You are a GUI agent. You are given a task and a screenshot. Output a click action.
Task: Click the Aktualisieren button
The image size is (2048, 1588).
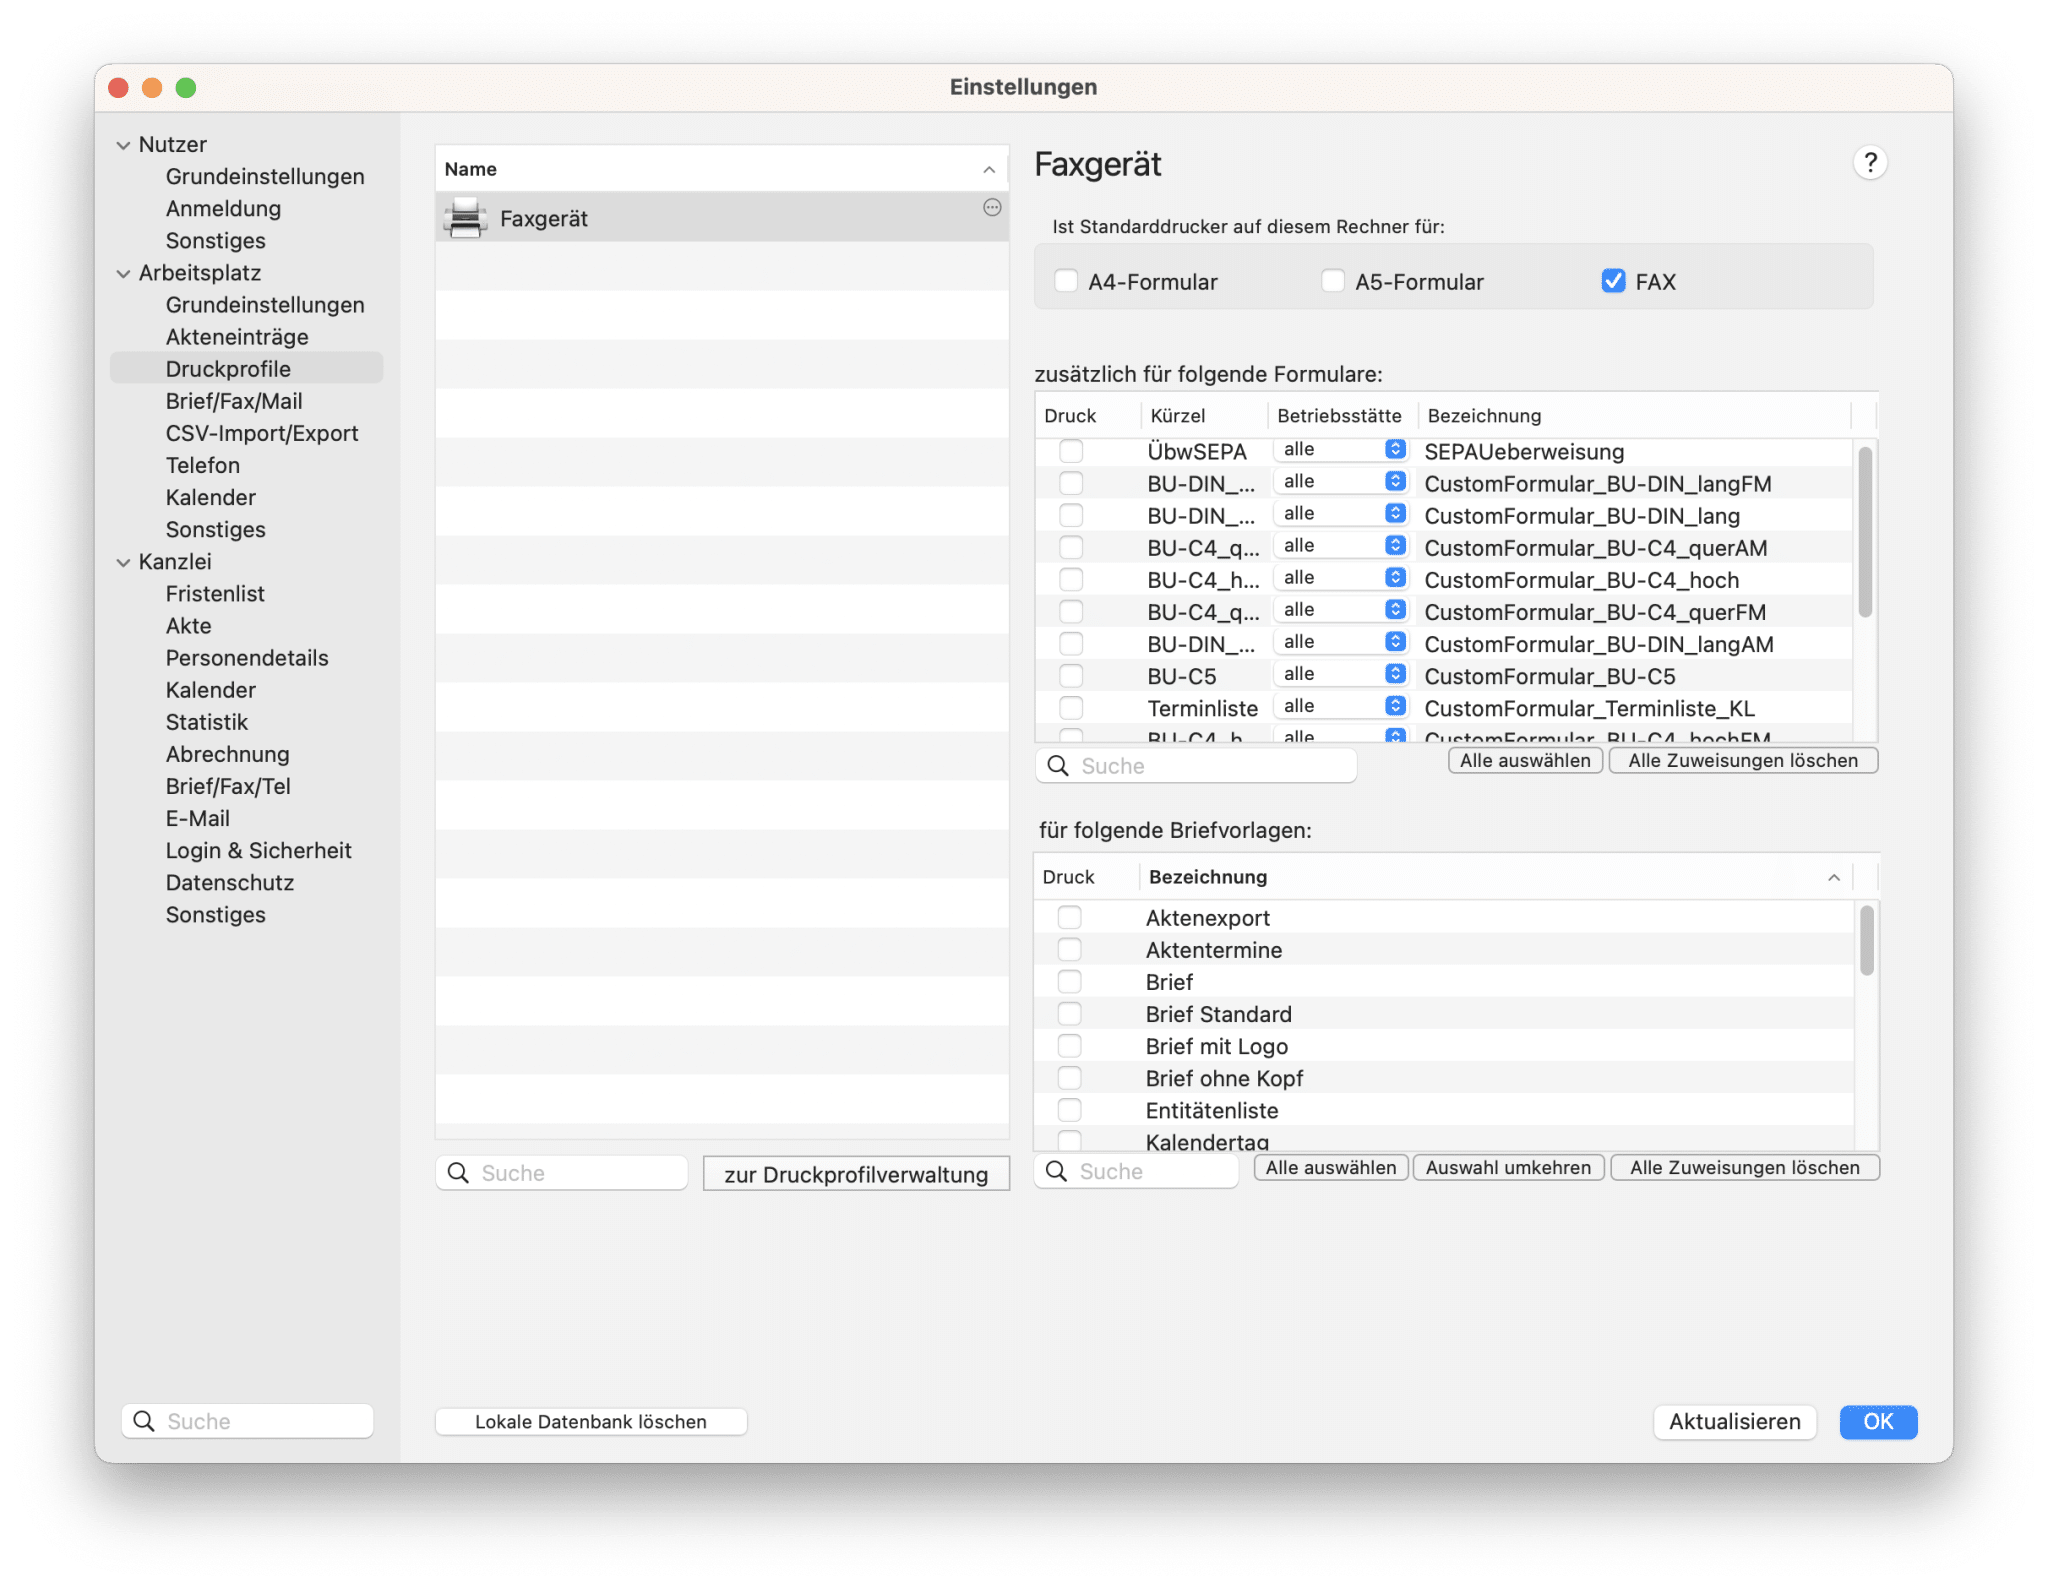(x=1735, y=1421)
